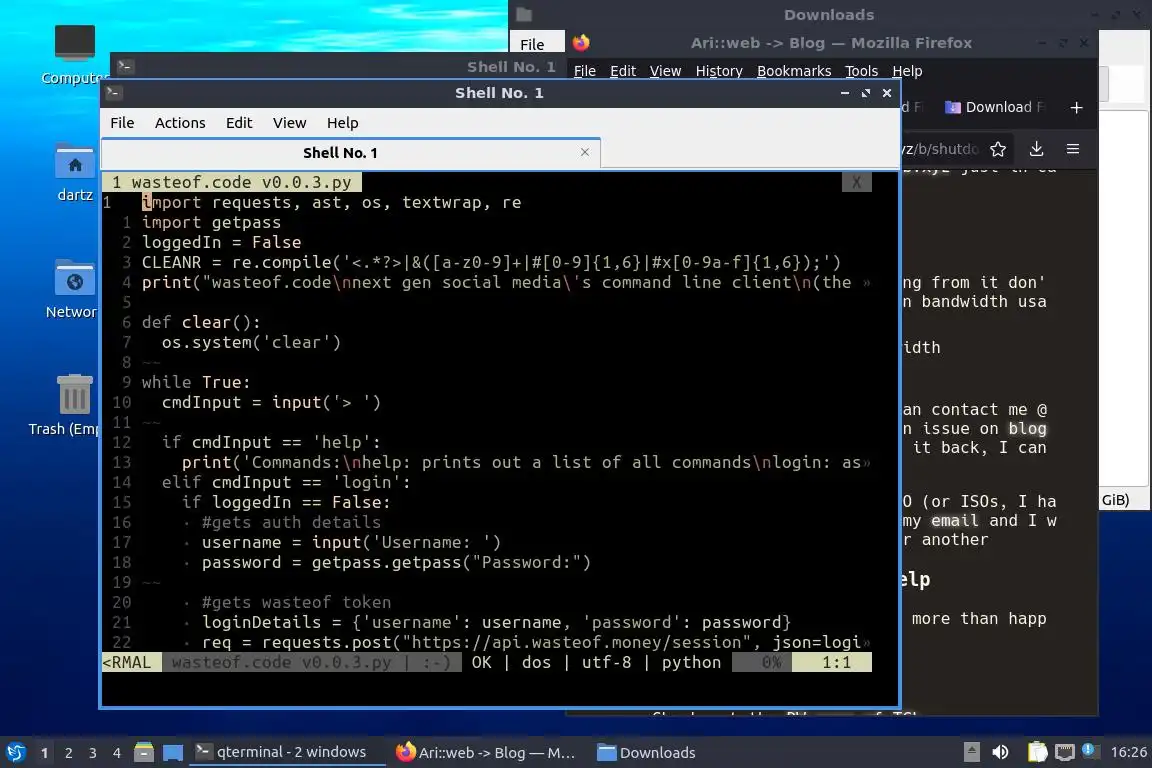The height and width of the screenshot is (768, 1152).
Task: Switch to the Download Firefox tab
Action: click(x=994, y=107)
